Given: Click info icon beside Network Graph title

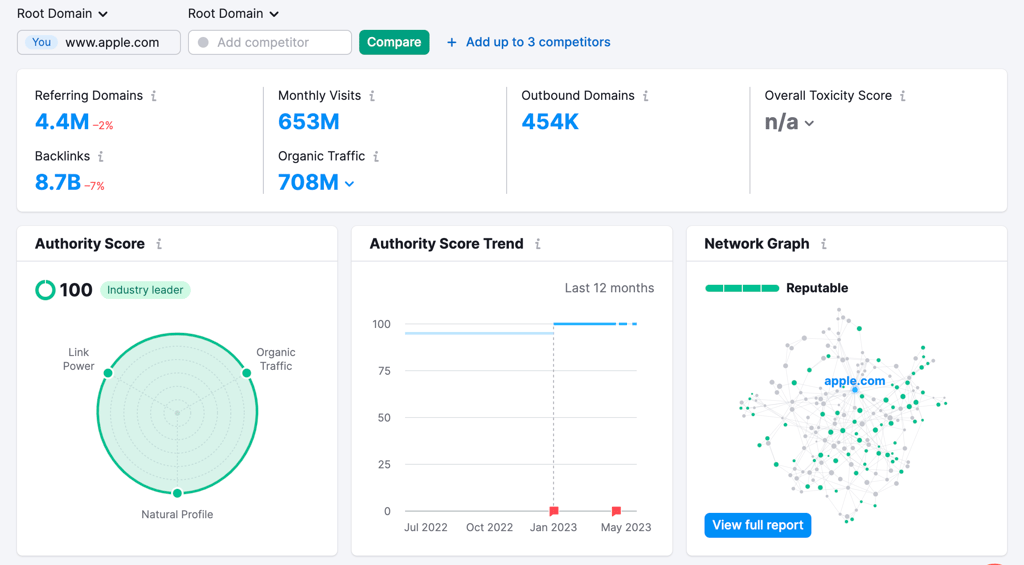Looking at the screenshot, I should coord(824,244).
